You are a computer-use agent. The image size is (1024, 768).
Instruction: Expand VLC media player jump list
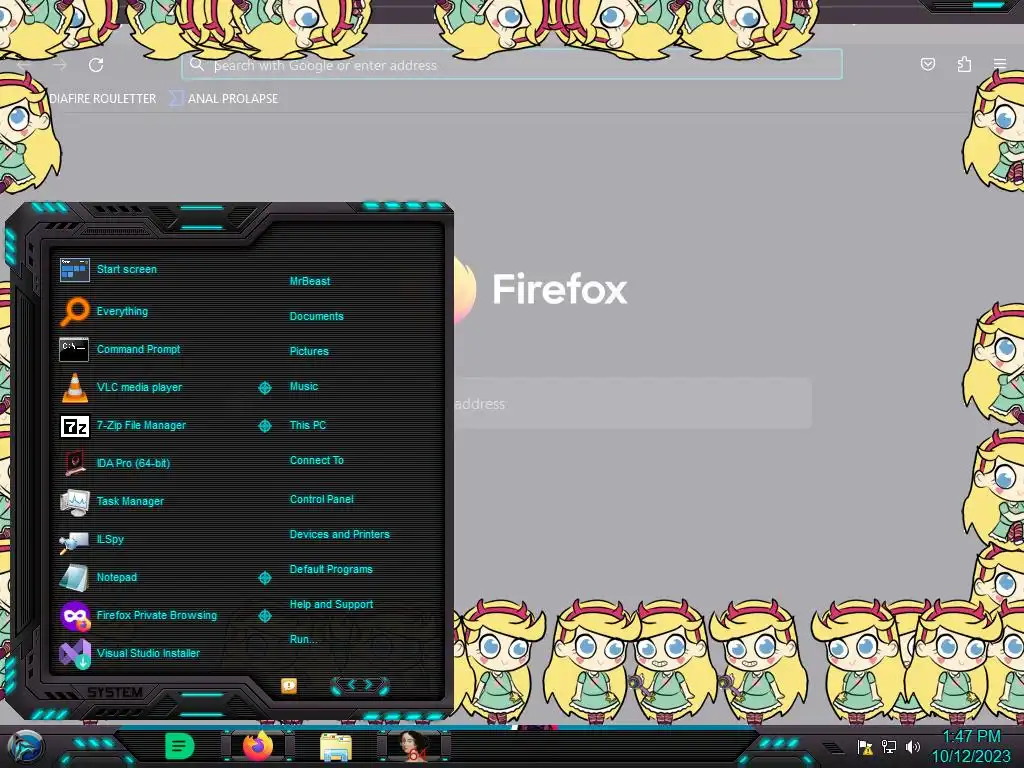[264, 388]
